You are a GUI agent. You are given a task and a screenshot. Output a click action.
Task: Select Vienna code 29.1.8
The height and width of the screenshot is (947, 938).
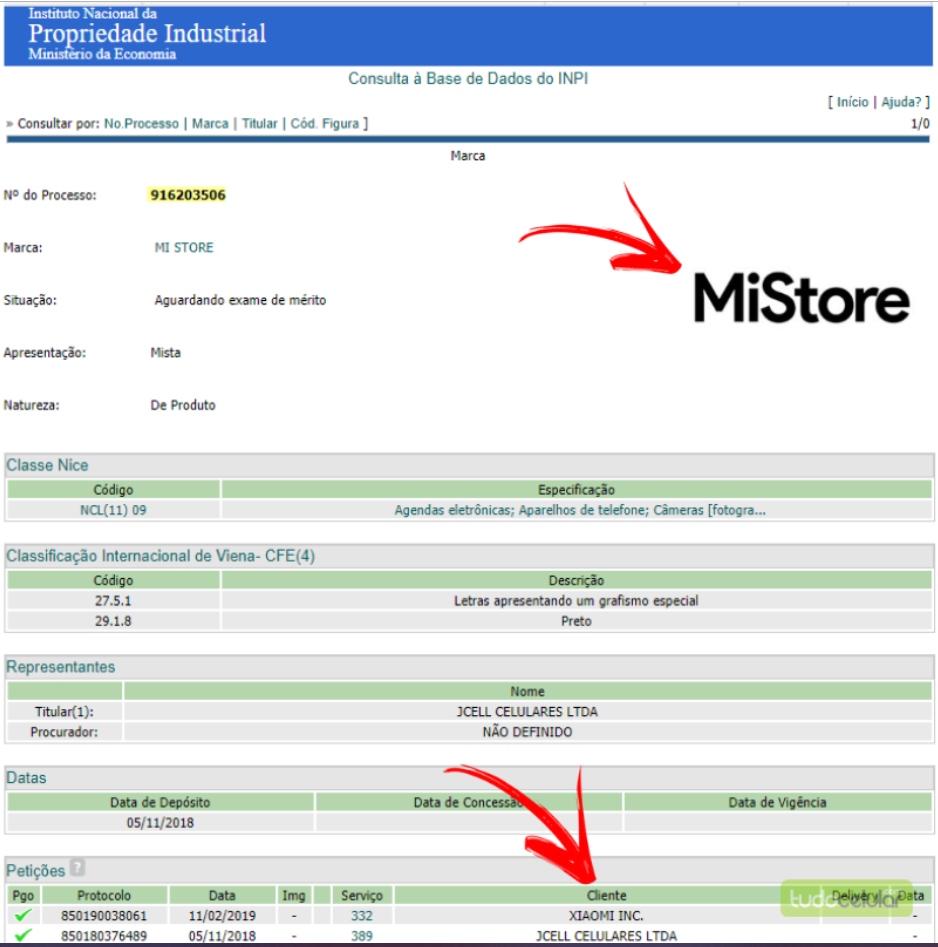pos(113,621)
